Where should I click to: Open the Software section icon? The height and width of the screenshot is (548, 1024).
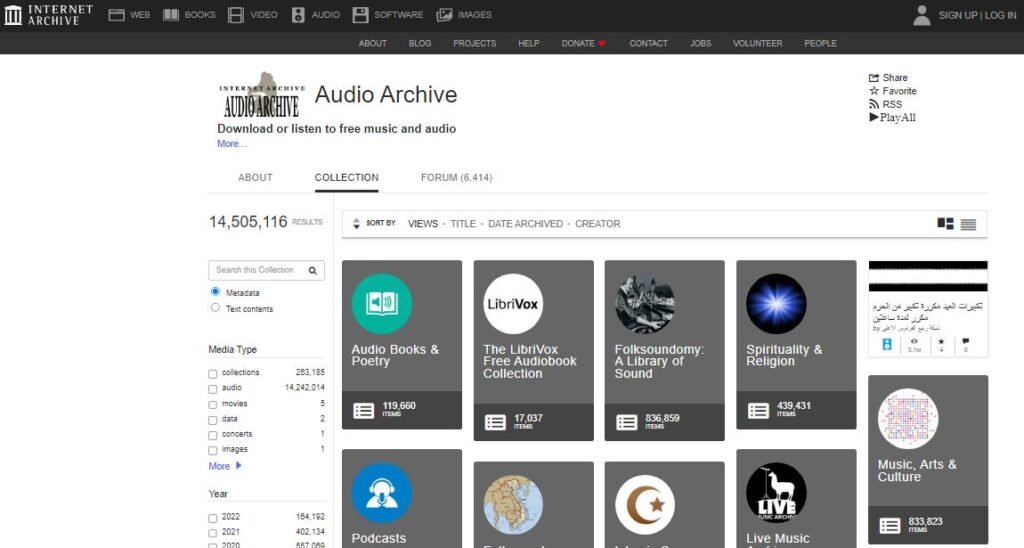tap(360, 14)
